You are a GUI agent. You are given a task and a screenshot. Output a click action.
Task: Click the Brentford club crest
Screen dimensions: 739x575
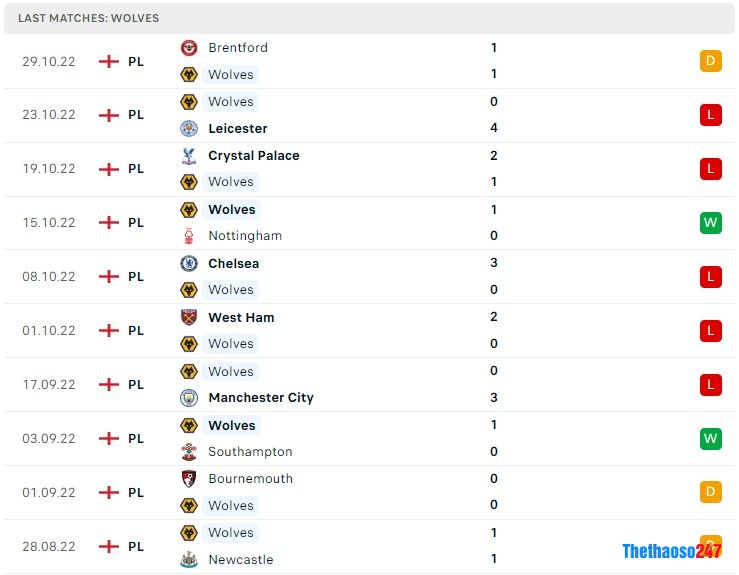coord(189,48)
